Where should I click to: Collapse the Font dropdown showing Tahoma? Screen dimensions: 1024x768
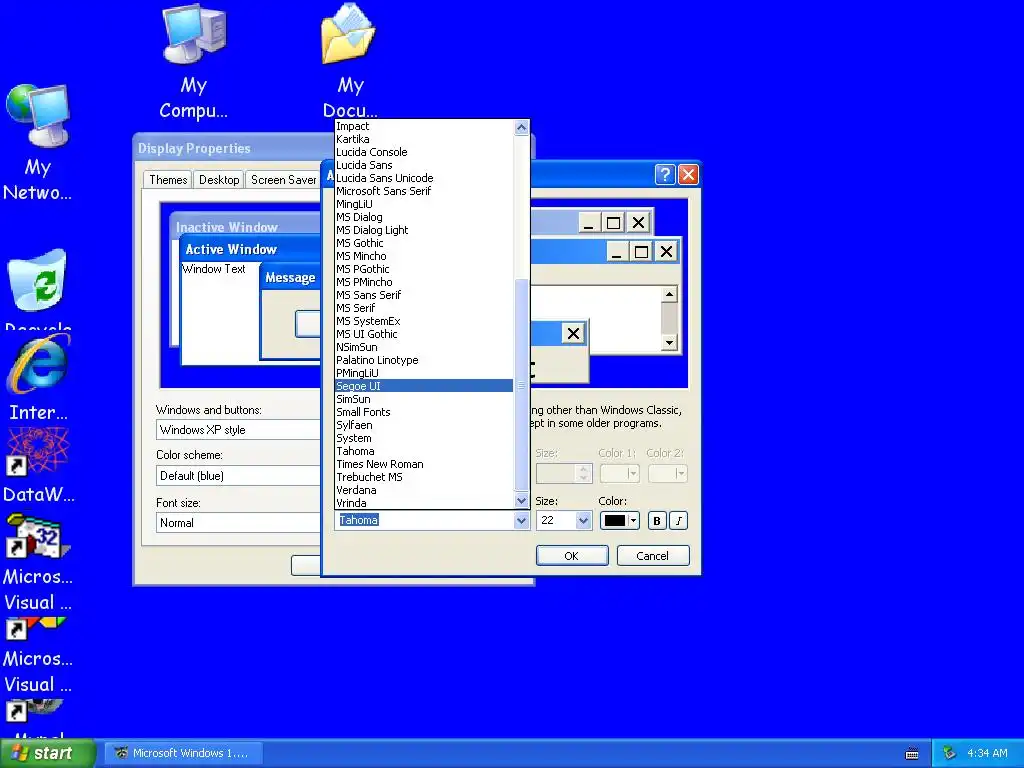[x=521, y=520]
